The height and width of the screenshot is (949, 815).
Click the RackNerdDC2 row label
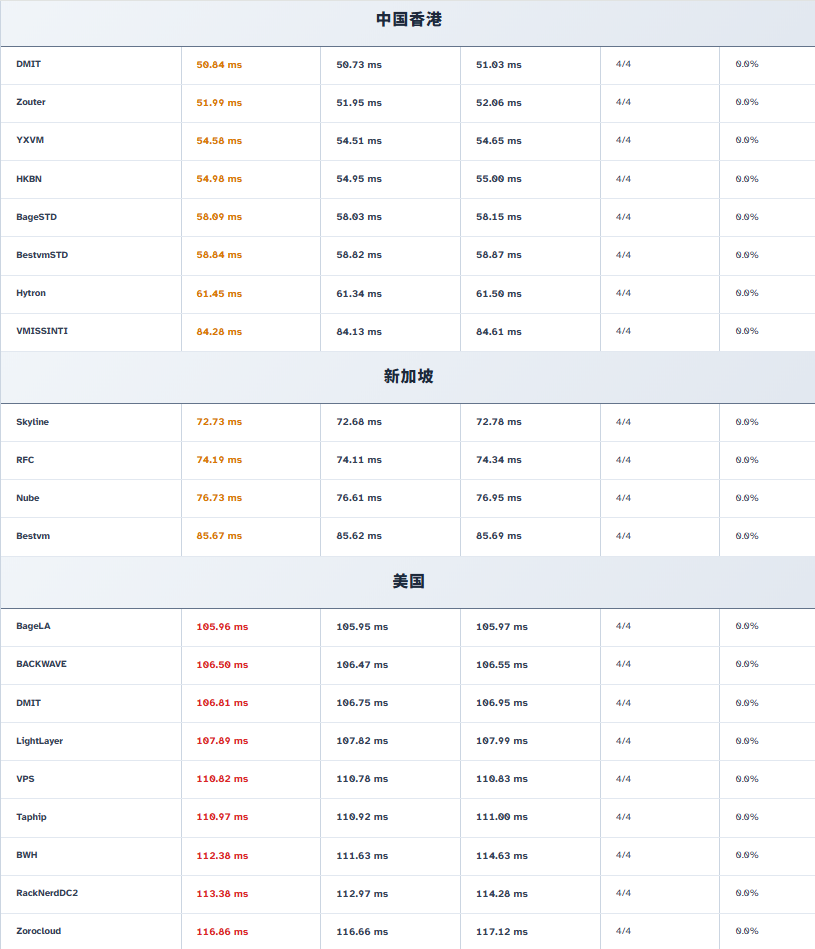pos(47,893)
